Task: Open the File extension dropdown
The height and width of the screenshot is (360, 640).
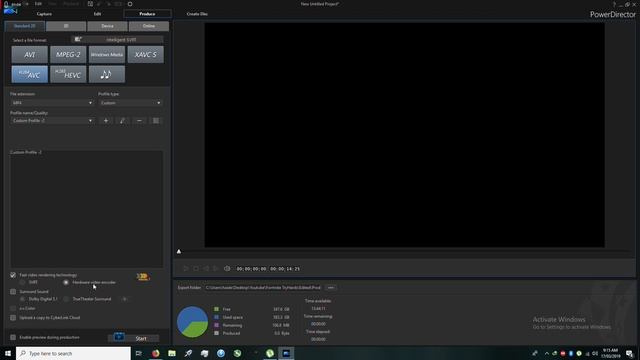Action: 52,103
